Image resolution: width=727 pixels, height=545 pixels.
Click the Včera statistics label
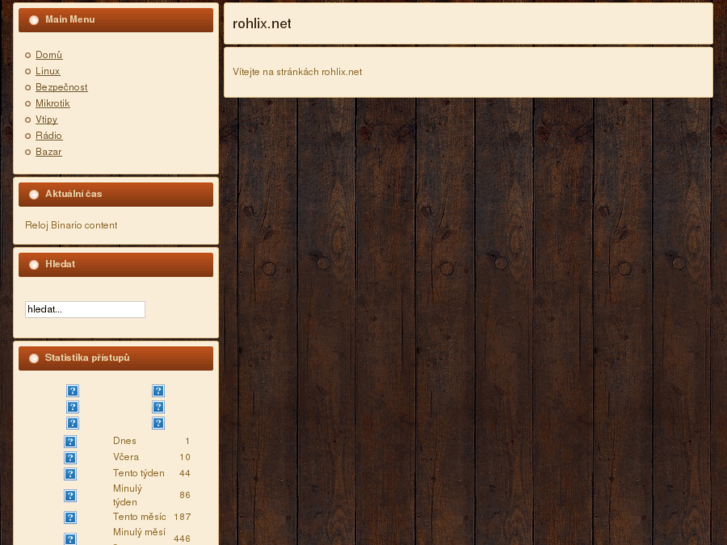[x=126, y=457]
